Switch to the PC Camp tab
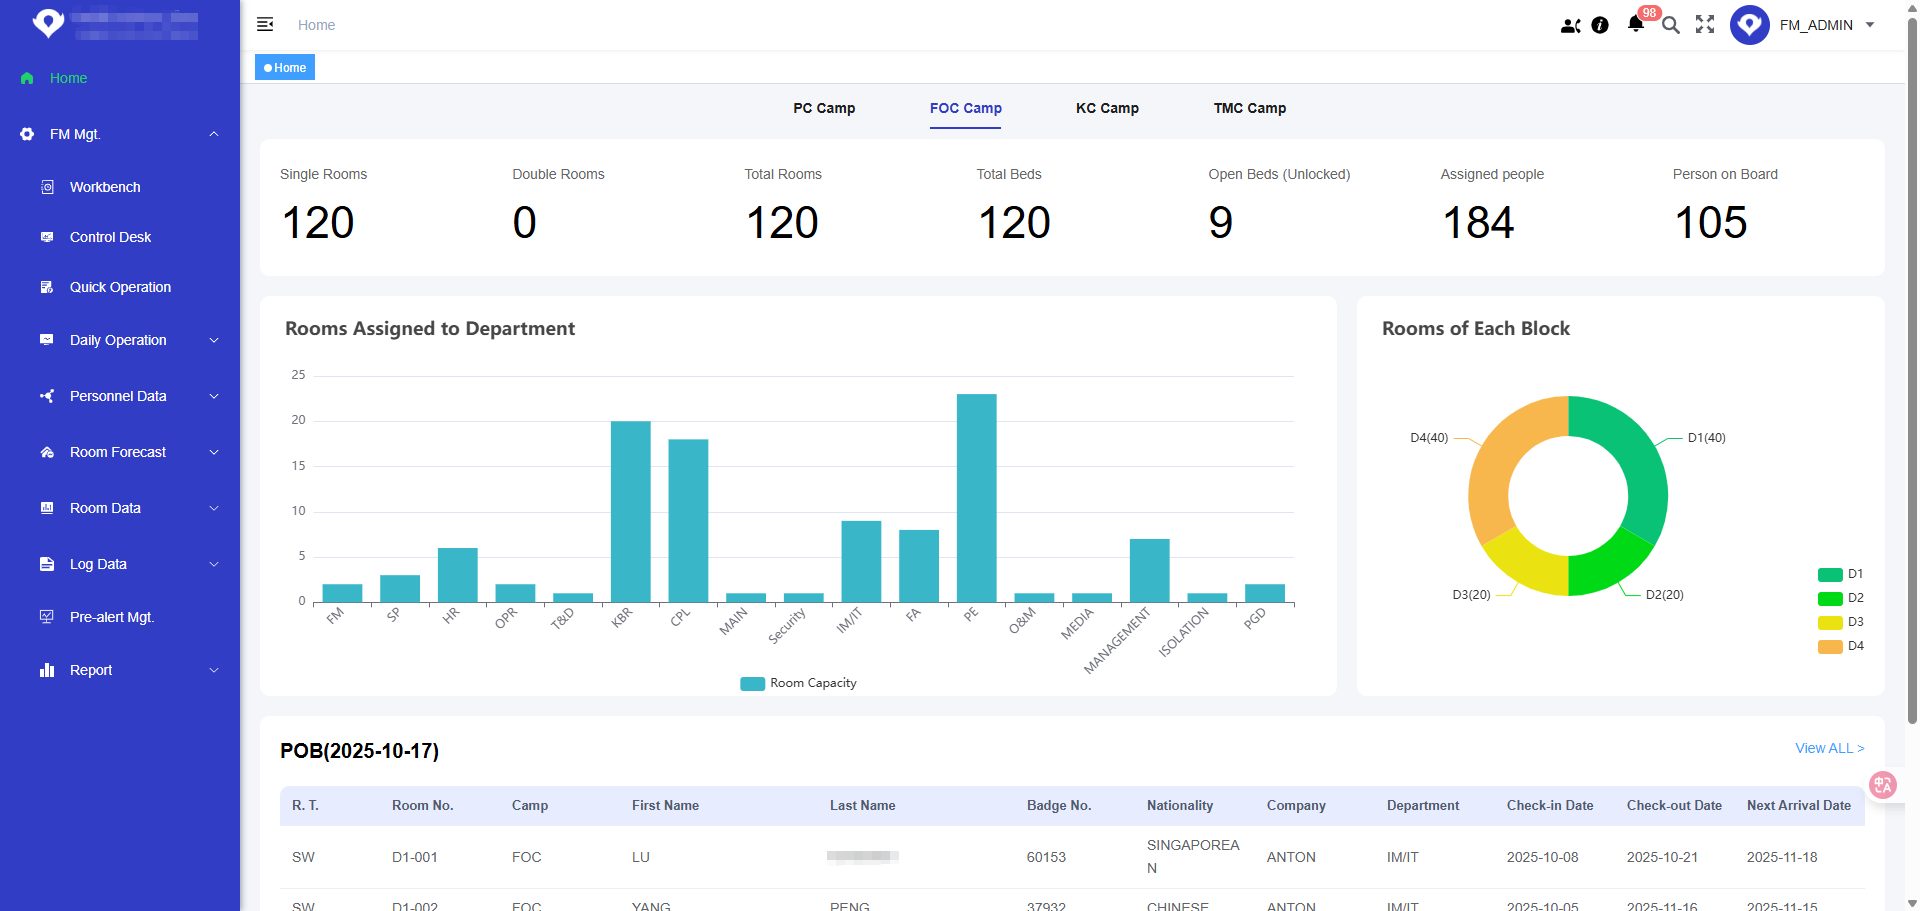Screen dimensions: 1920x911 [824, 108]
